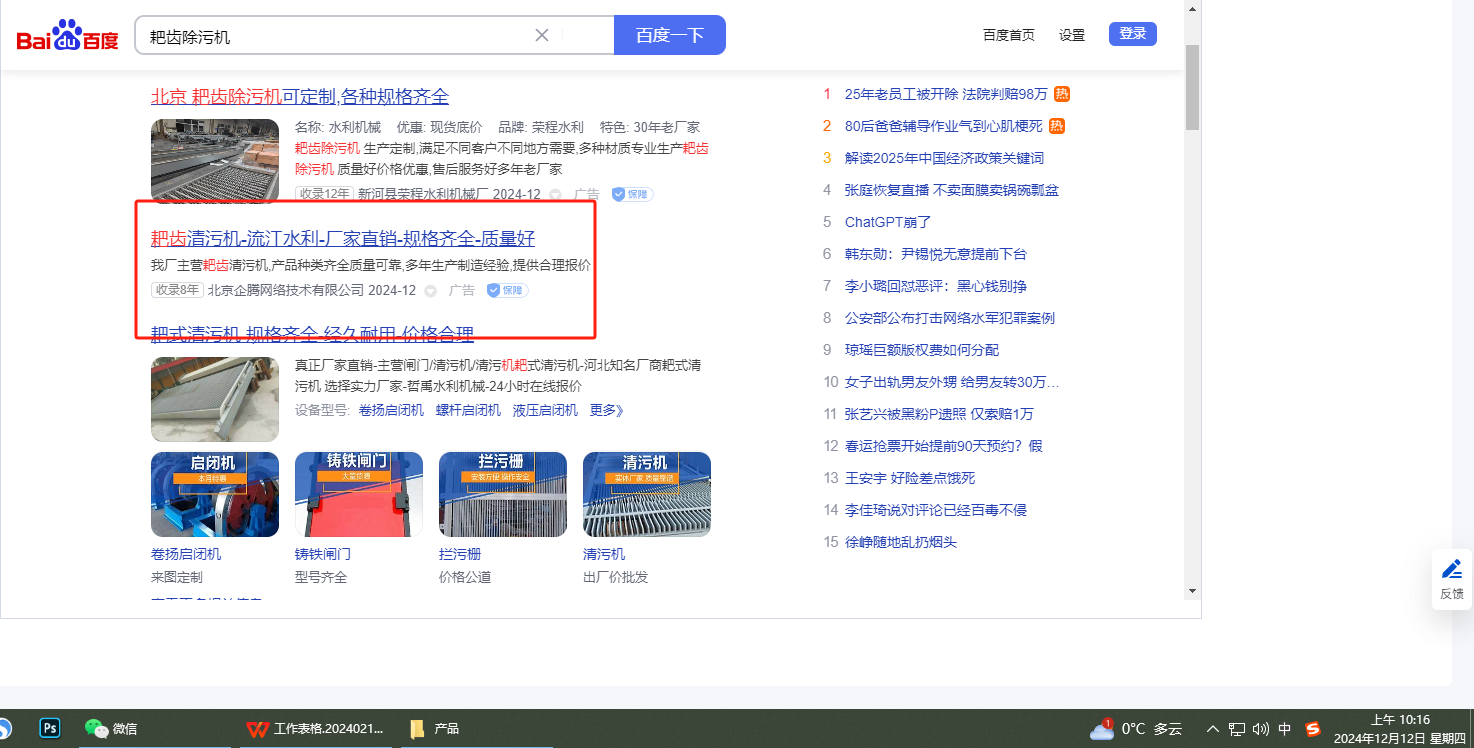Click the page scrollbar down arrow

click(1192, 592)
